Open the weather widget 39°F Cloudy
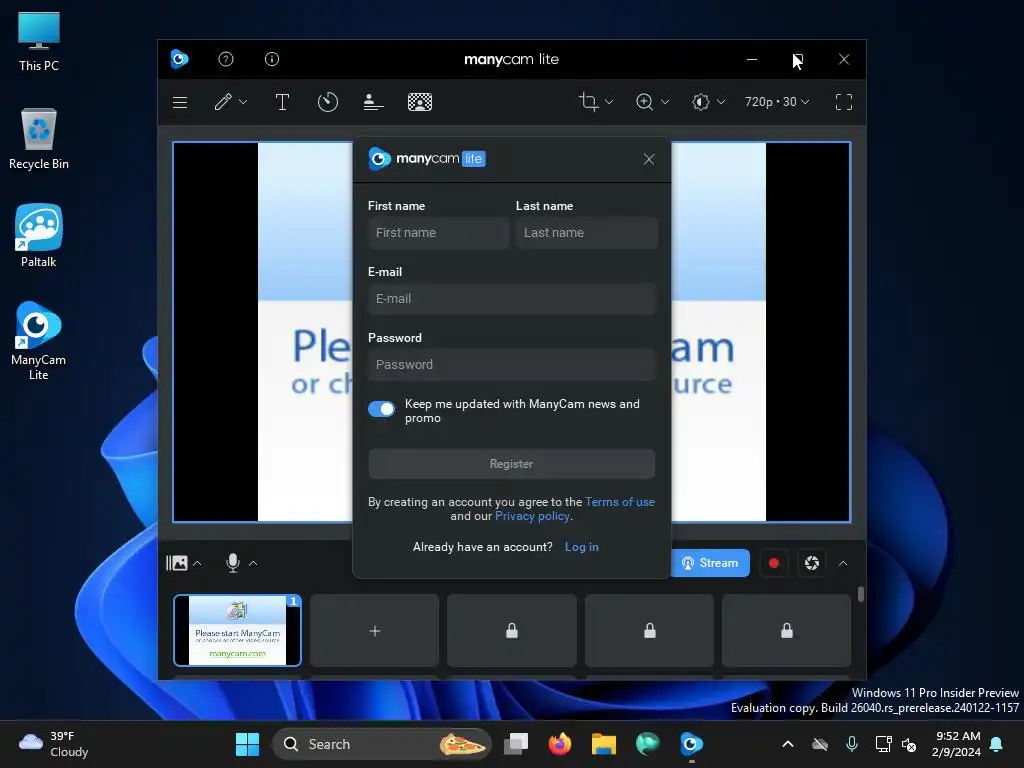This screenshot has width=1024, height=768. pyautogui.click(x=54, y=744)
